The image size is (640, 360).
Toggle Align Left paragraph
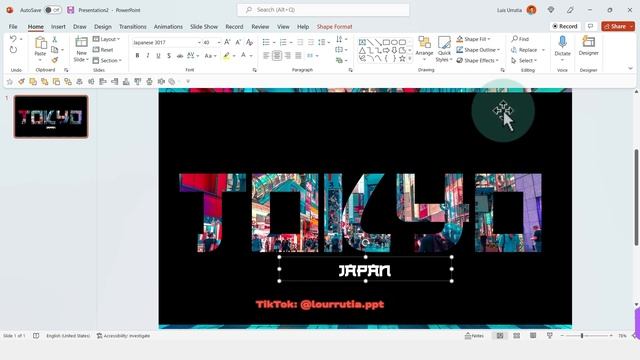[x=266, y=56]
